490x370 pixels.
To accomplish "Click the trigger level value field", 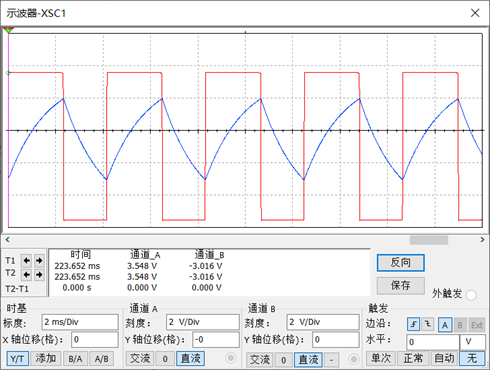I will click(433, 342).
